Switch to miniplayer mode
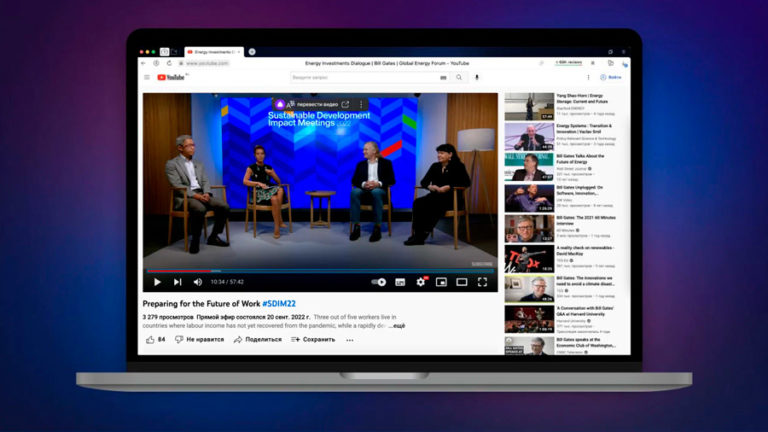Image resolution: width=768 pixels, height=432 pixels. pyautogui.click(x=441, y=282)
